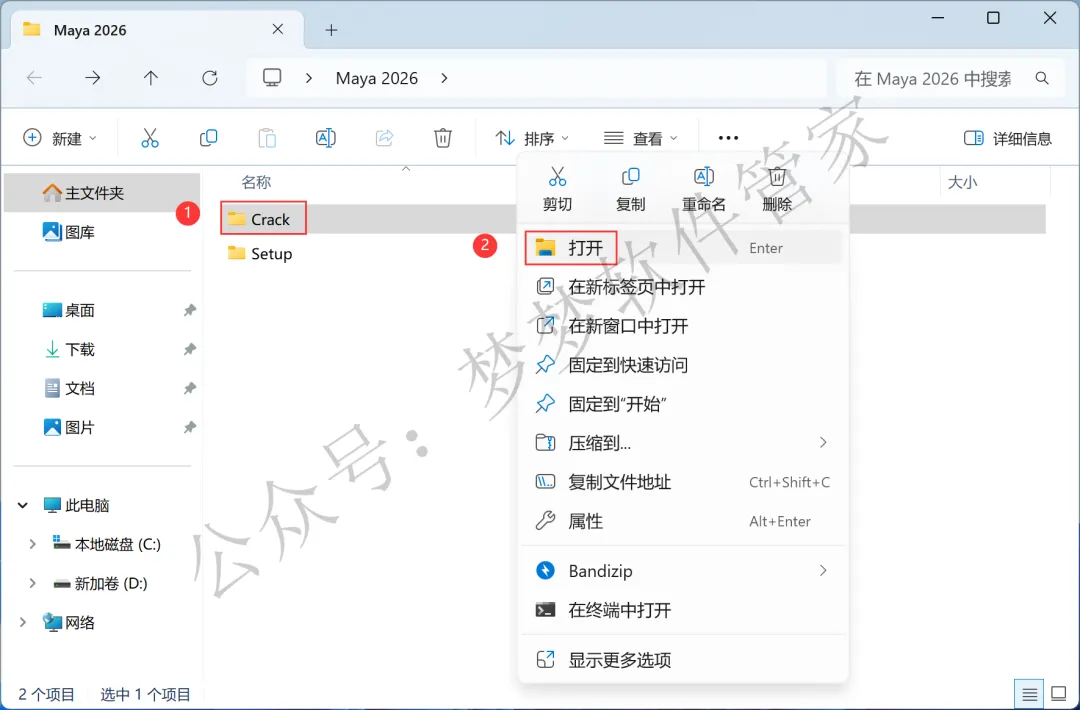This screenshot has height=710, width=1080.
Task: Choose 剪切 in the context menu
Action: tap(557, 189)
